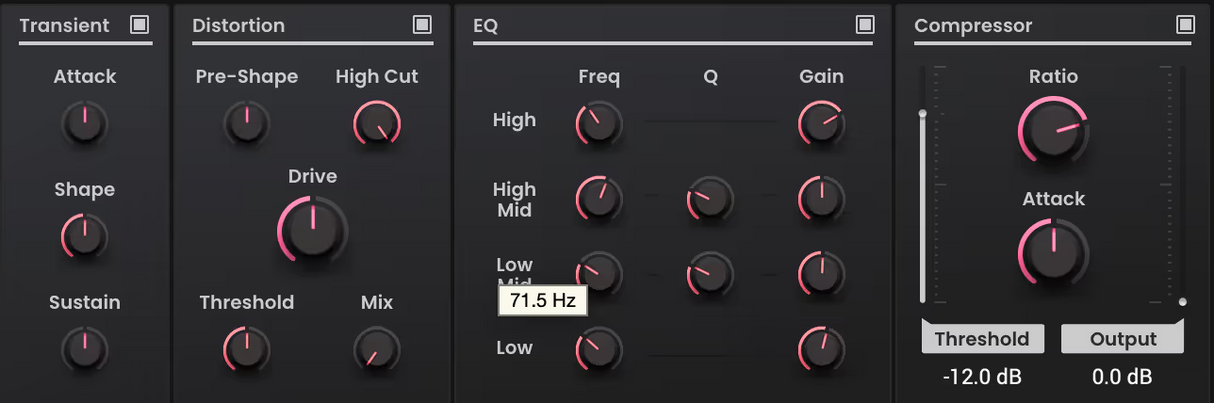Click the Compressor Threshold label button
The width and height of the screenshot is (1214, 403).
pos(982,339)
